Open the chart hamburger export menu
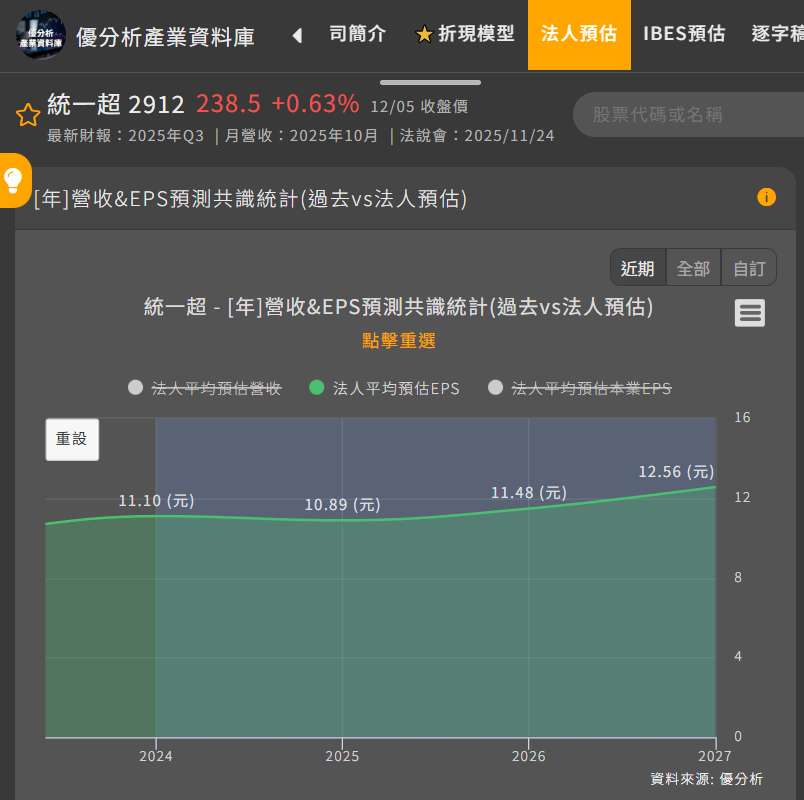 (750, 313)
